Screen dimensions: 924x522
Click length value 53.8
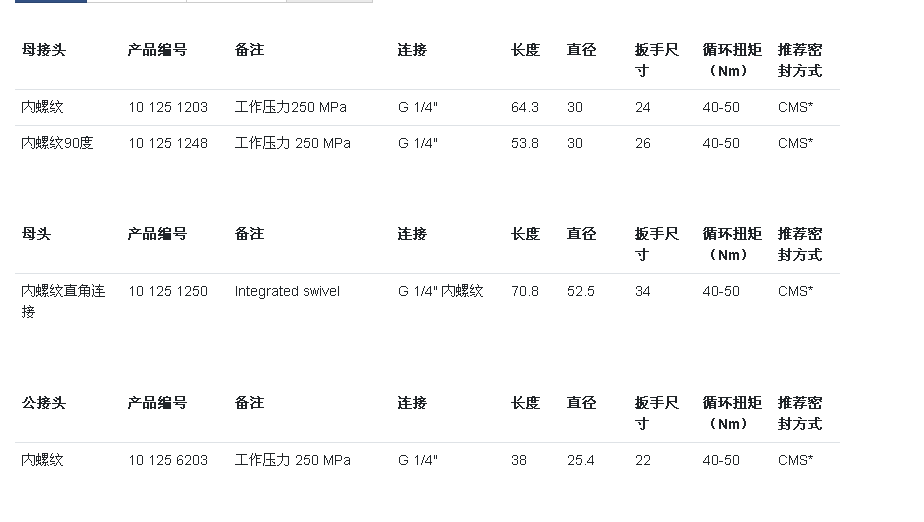[x=524, y=143]
